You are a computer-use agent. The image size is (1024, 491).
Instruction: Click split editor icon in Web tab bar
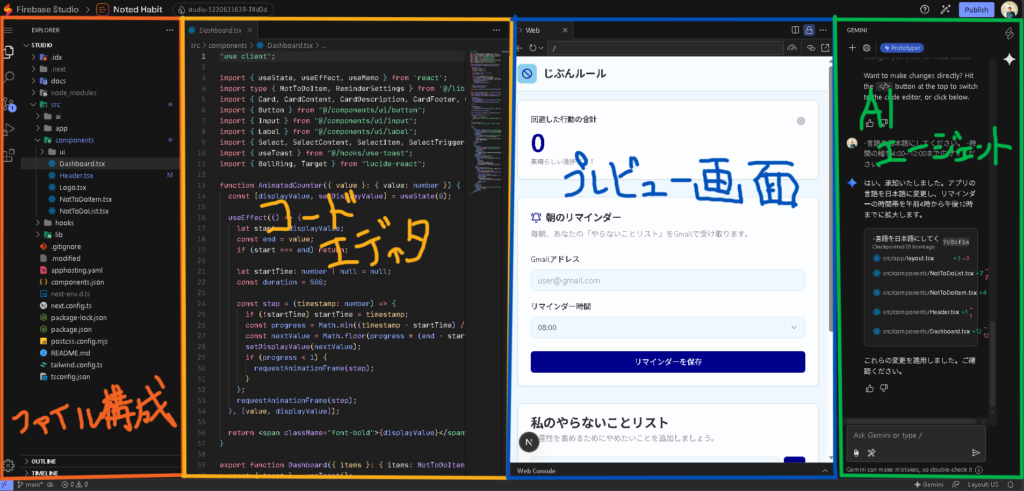(x=795, y=30)
